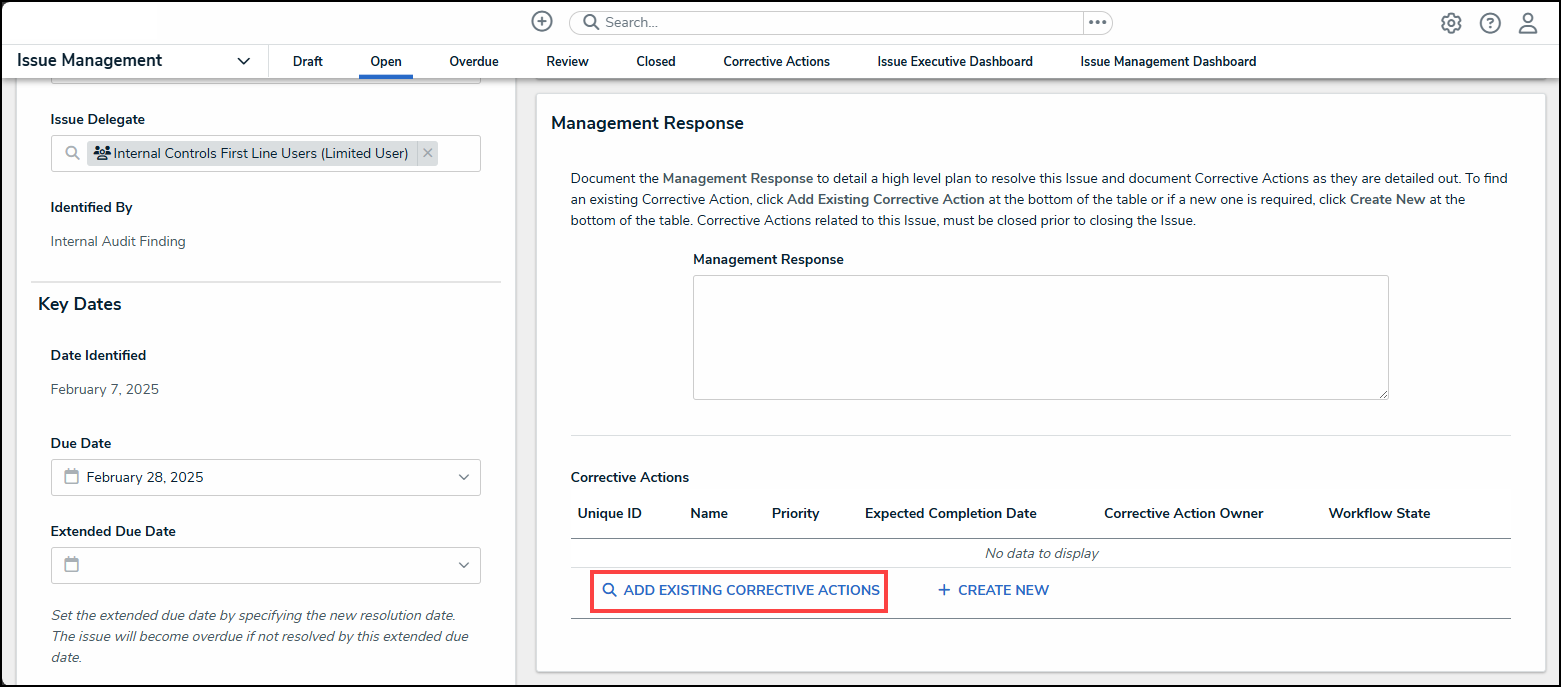
Task: Open the user profile icon
Action: tap(1528, 22)
